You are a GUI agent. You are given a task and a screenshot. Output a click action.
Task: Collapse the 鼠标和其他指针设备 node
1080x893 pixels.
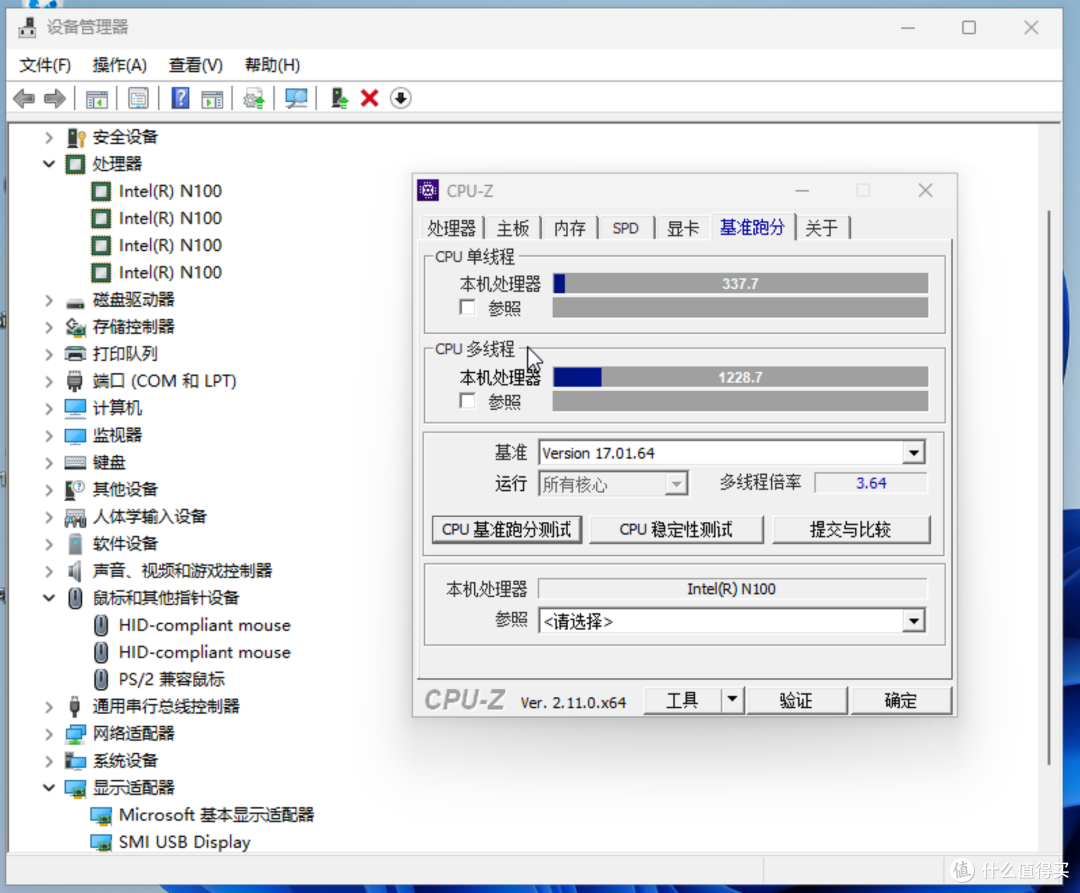[x=49, y=598]
